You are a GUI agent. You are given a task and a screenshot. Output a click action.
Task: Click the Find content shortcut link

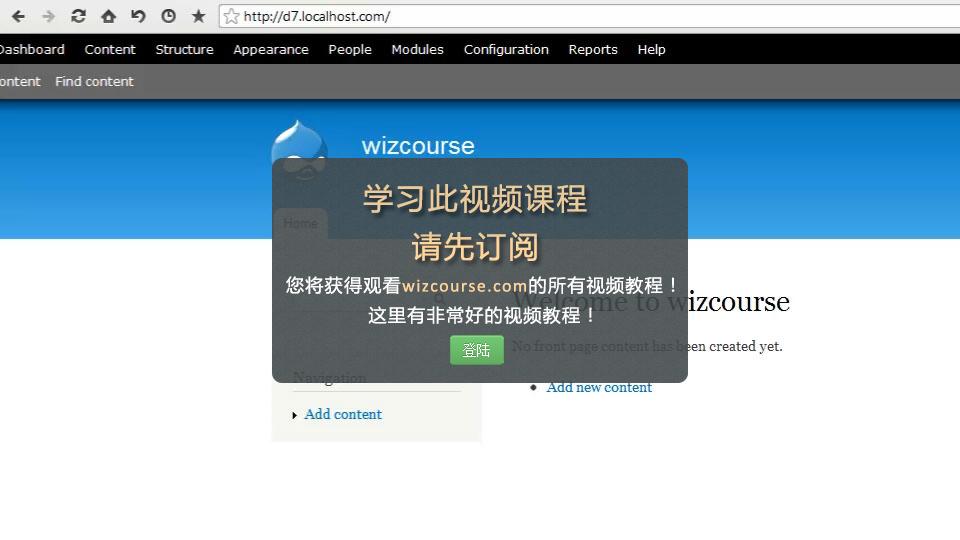pos(94,81)
